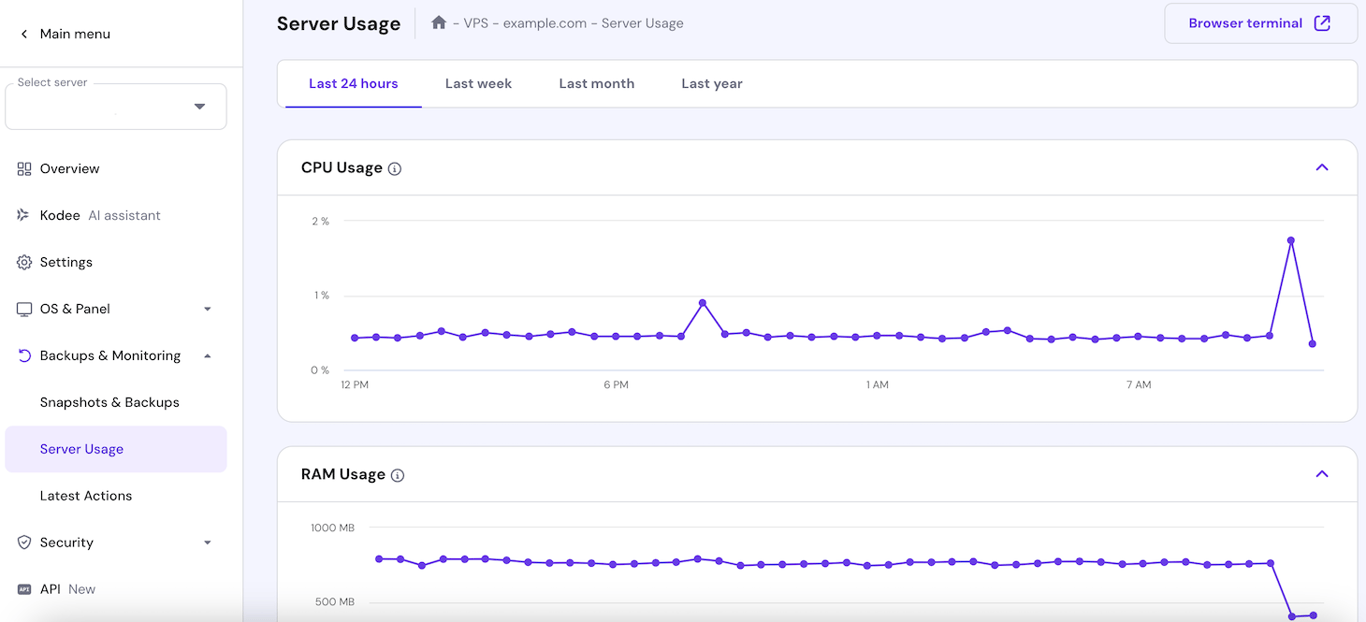Viewport: 1366px width, 622px height.
Task: Click the Settings gear icon
Action: (x=24, y=262)
